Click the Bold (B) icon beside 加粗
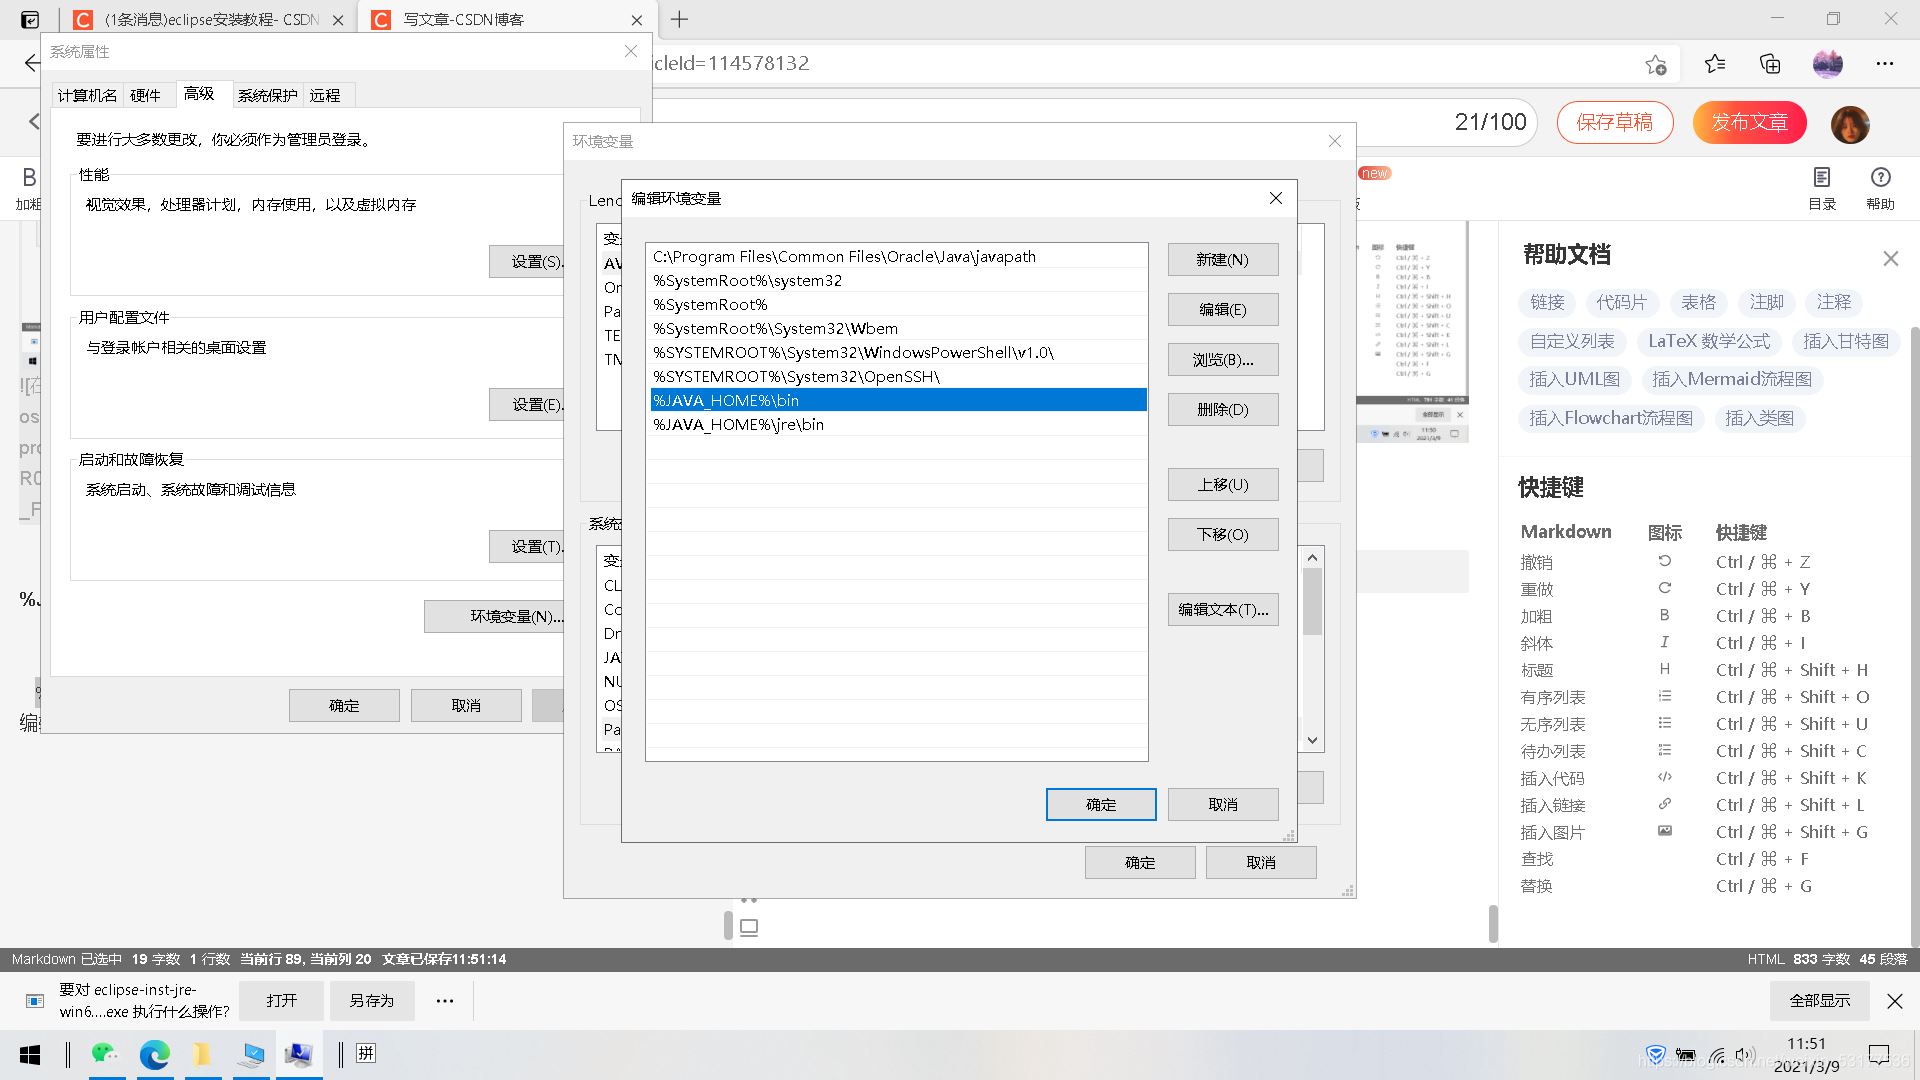 [x=1664, y=616]
